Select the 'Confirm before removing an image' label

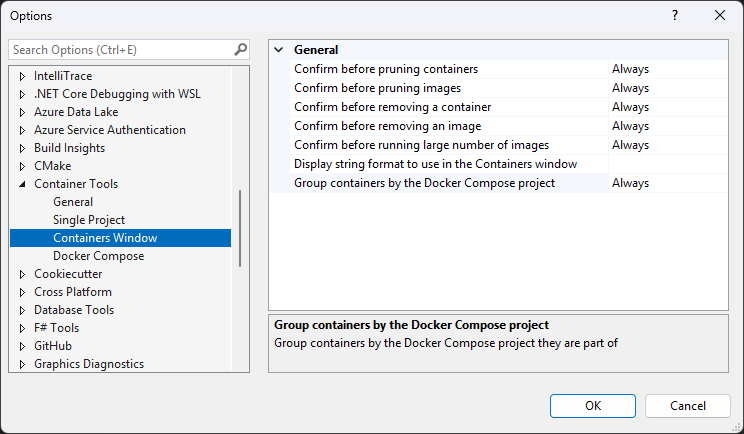pos(387,126)
